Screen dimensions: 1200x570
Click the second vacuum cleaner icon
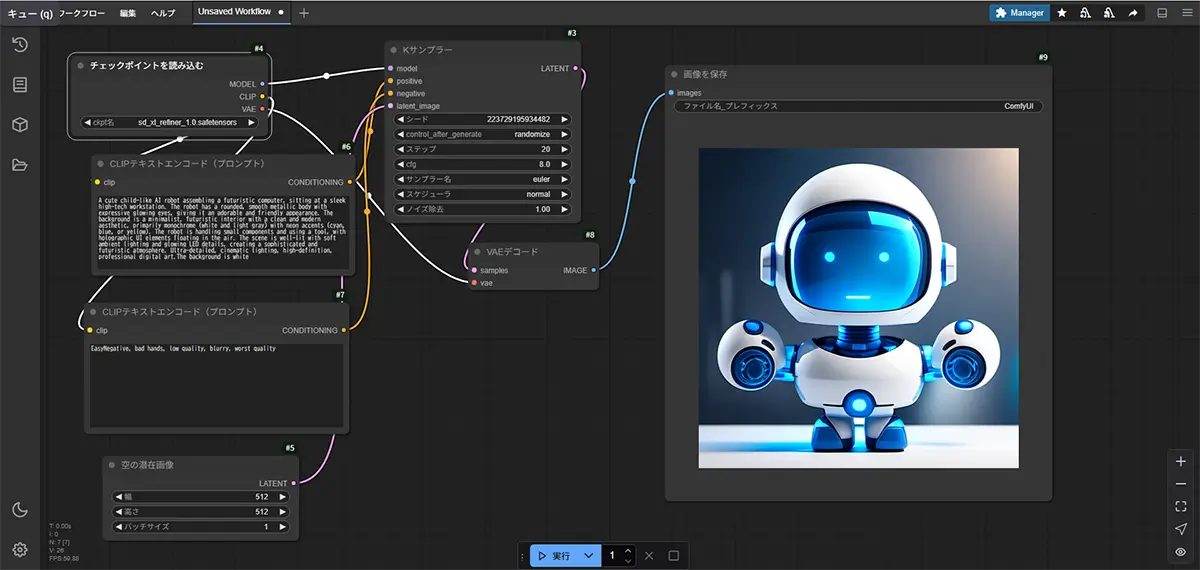(1109, 13)
